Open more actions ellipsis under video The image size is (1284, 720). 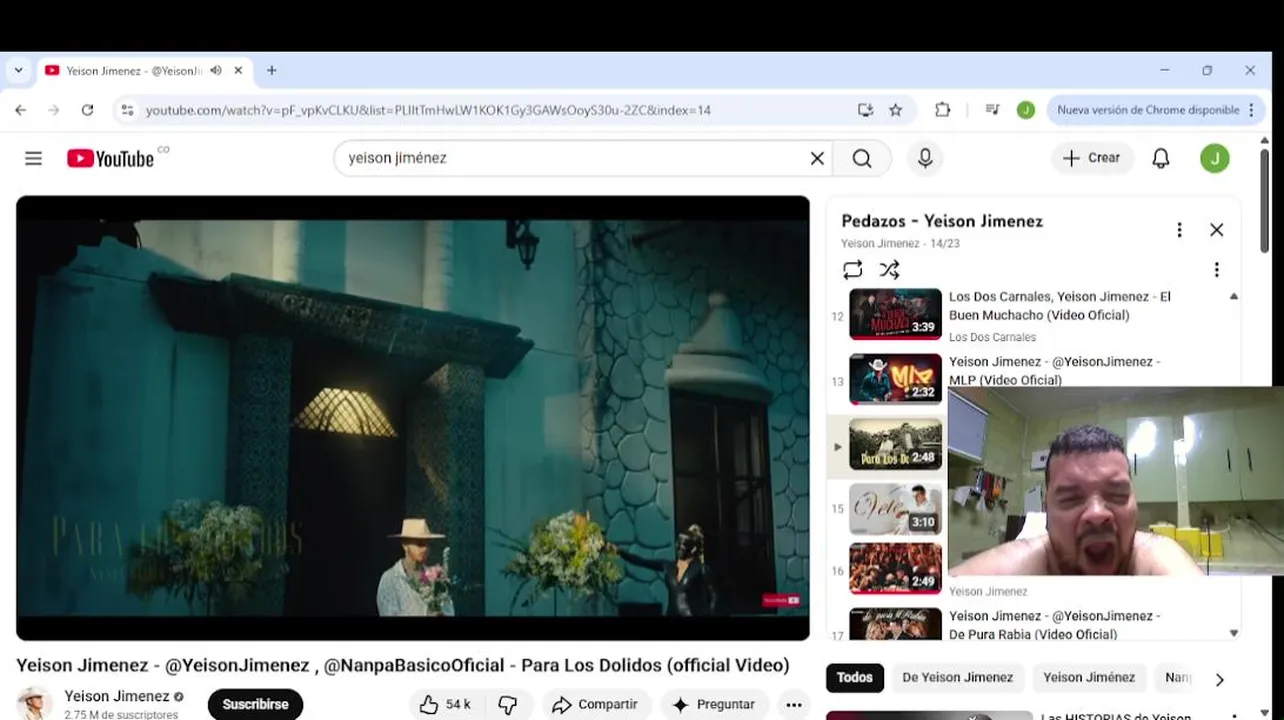click(794, 704)
